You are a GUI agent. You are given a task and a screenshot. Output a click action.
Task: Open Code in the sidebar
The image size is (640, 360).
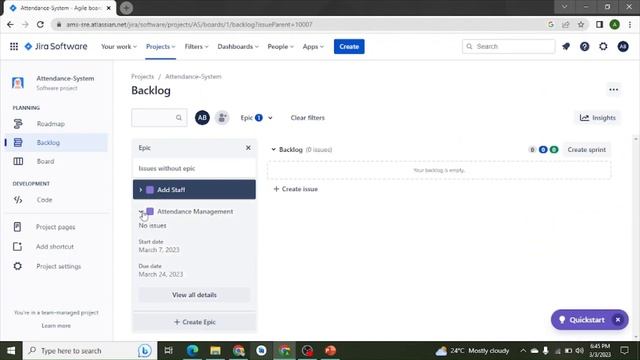coord(56,200)
